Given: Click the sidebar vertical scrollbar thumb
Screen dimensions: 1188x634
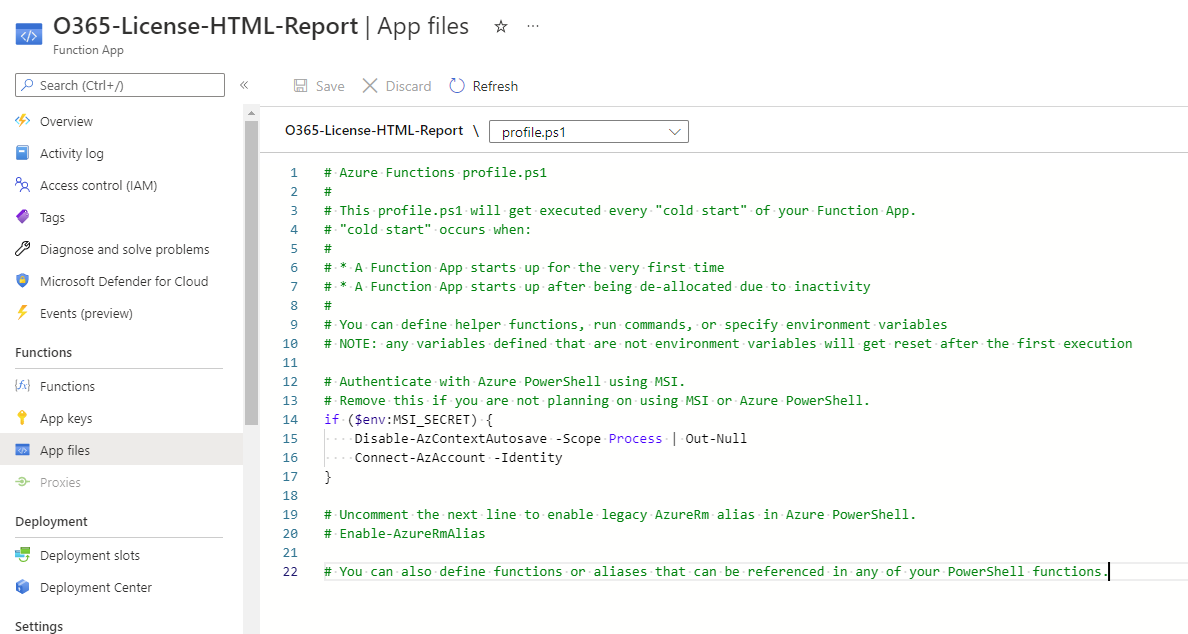Looking at the screenshot, I should click(x=251, y=273).
